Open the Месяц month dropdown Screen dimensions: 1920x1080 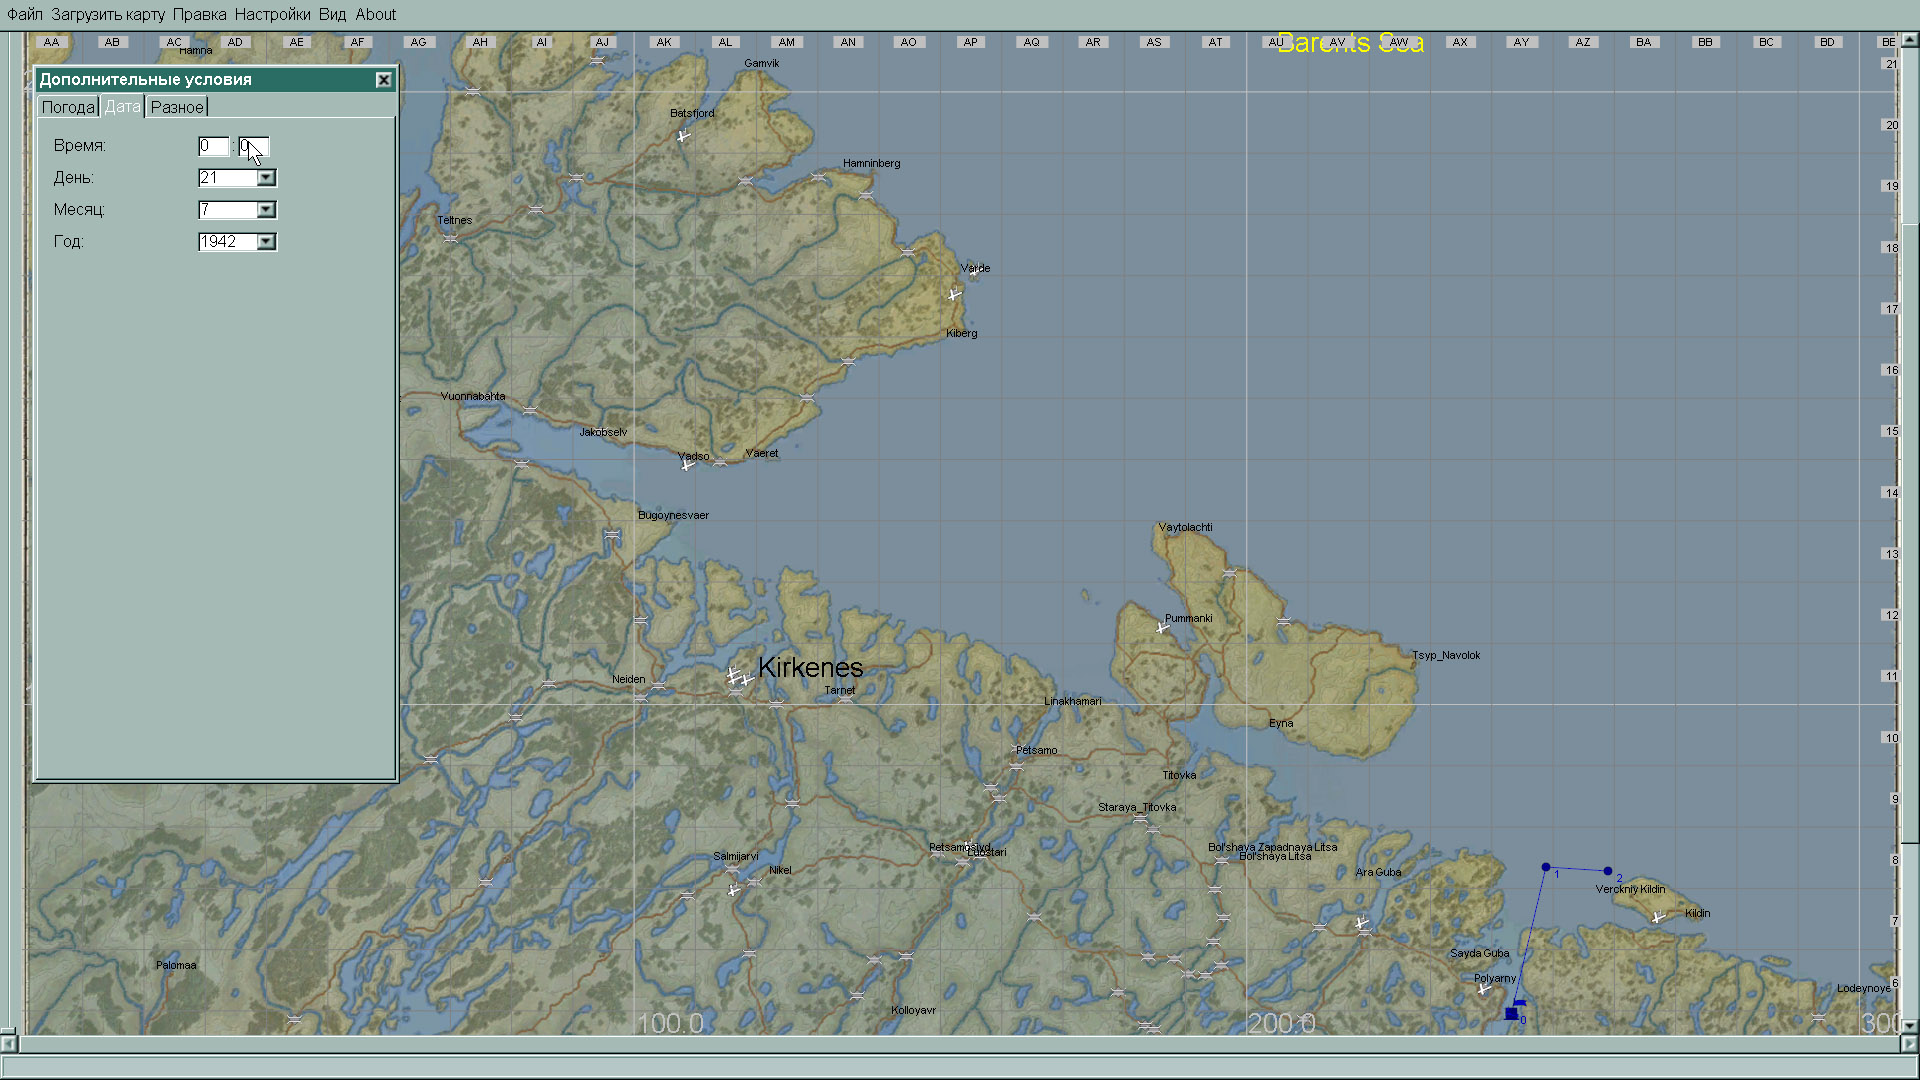pyautogui.click(x=266, y=210)
